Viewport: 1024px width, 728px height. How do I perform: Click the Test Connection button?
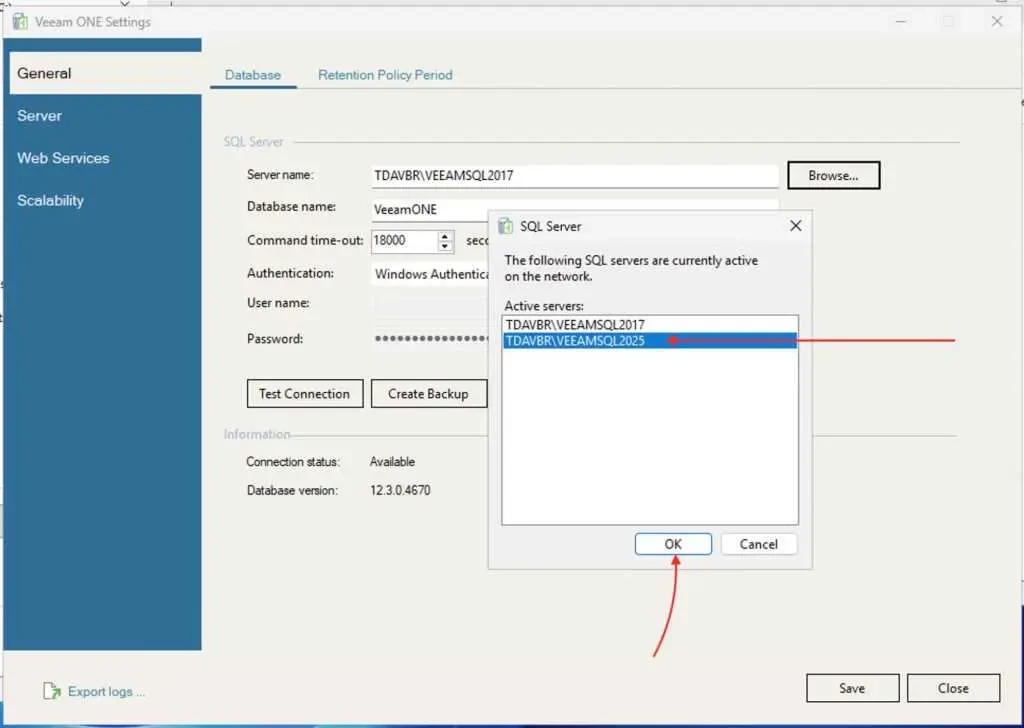[305, 394]
